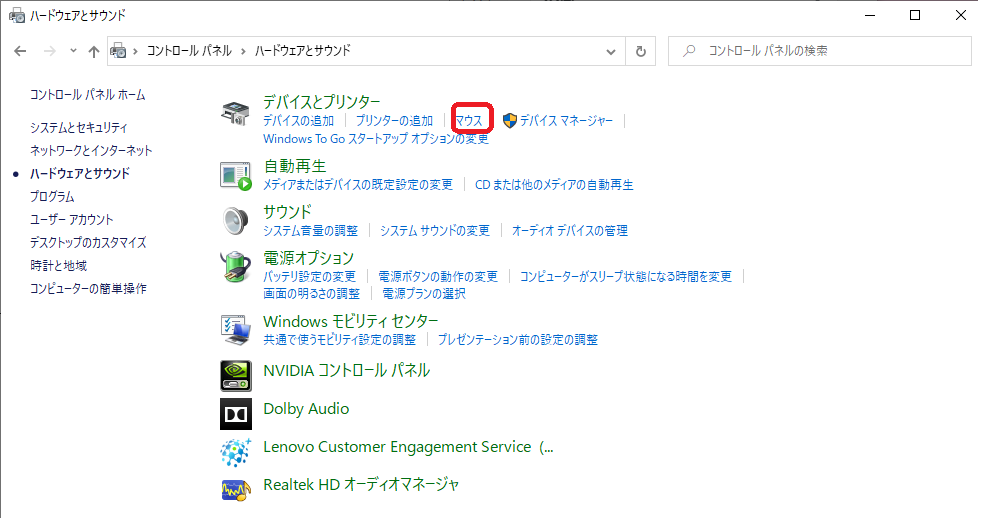Open デバイス マネージャー (Device Manager) link
The image size is (982, 518).
(x=565, y=121)
